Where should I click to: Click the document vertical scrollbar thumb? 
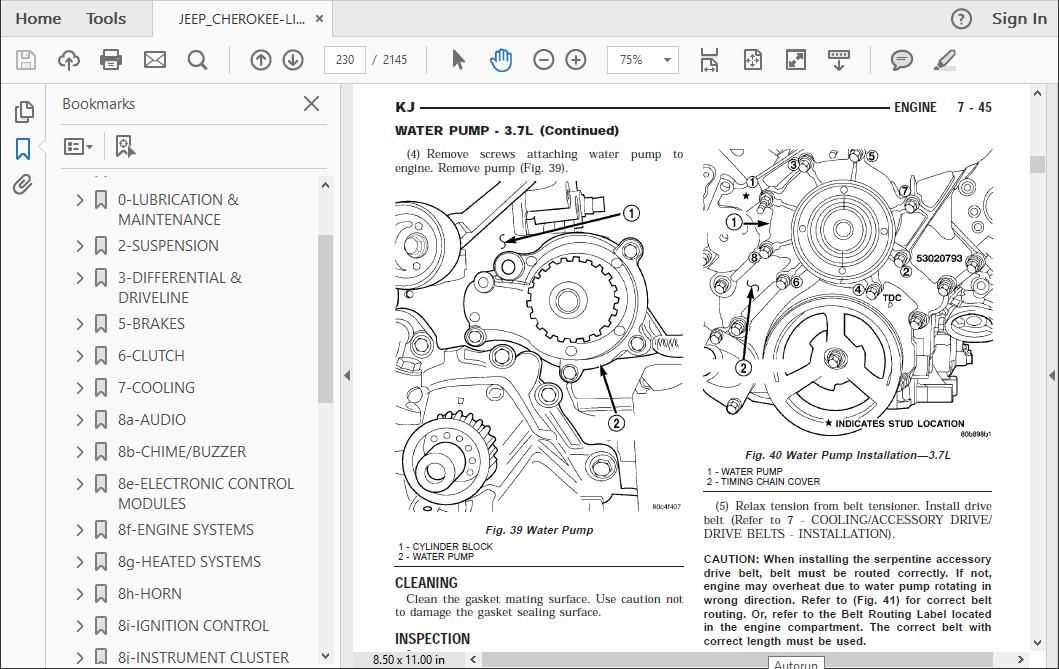pyautogui.click(x=1037, y=164)
